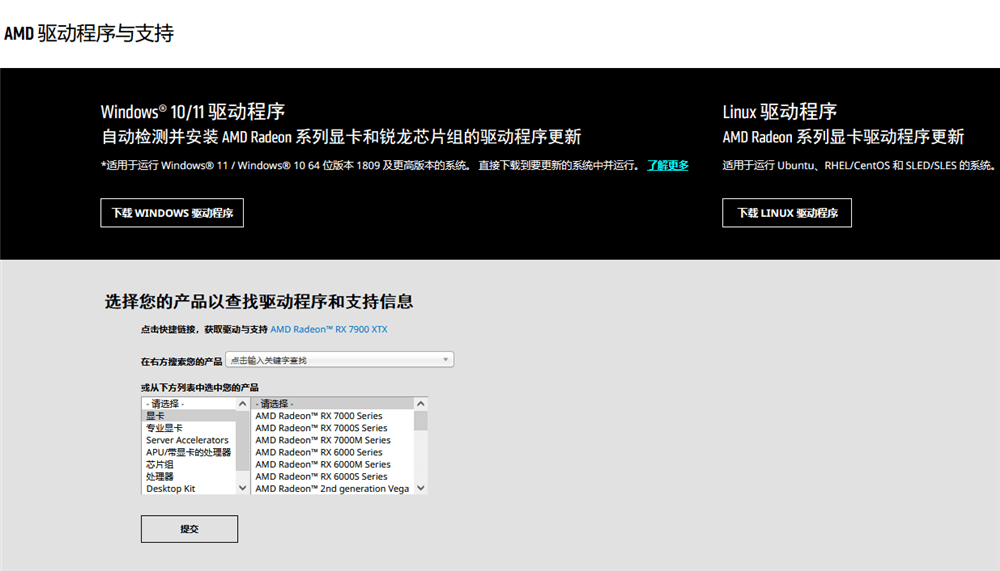The width and height of the screenshot is (1000, 571).
Task: Select AMD Radeon RX 7000 Series
Action: coord(319,416)
